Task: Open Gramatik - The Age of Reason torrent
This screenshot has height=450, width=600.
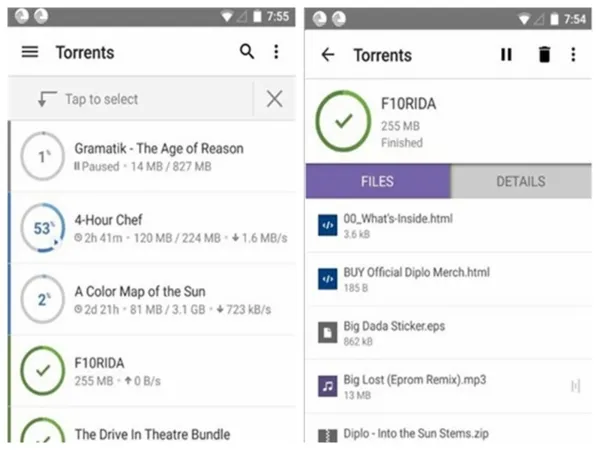Action: (x=152, y=156)
